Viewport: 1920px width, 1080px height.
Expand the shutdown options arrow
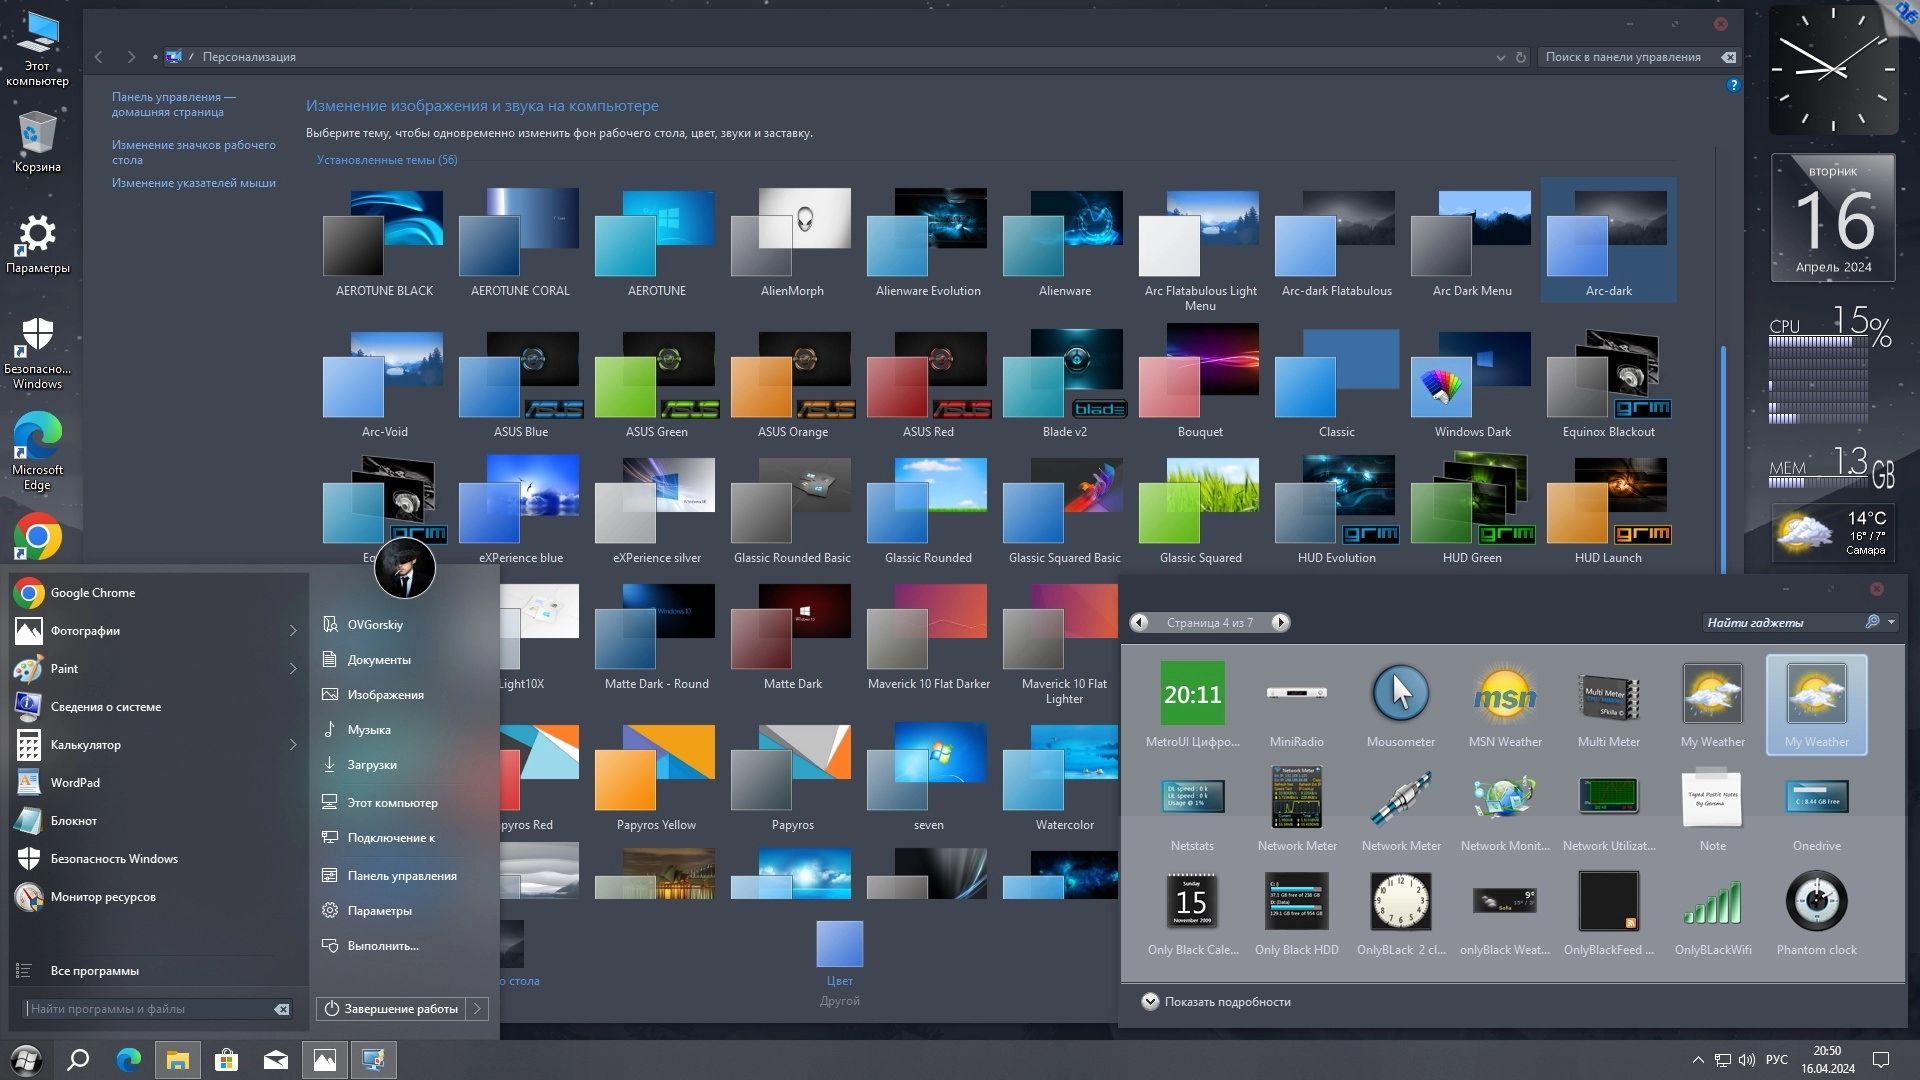tap(478, 1009)
